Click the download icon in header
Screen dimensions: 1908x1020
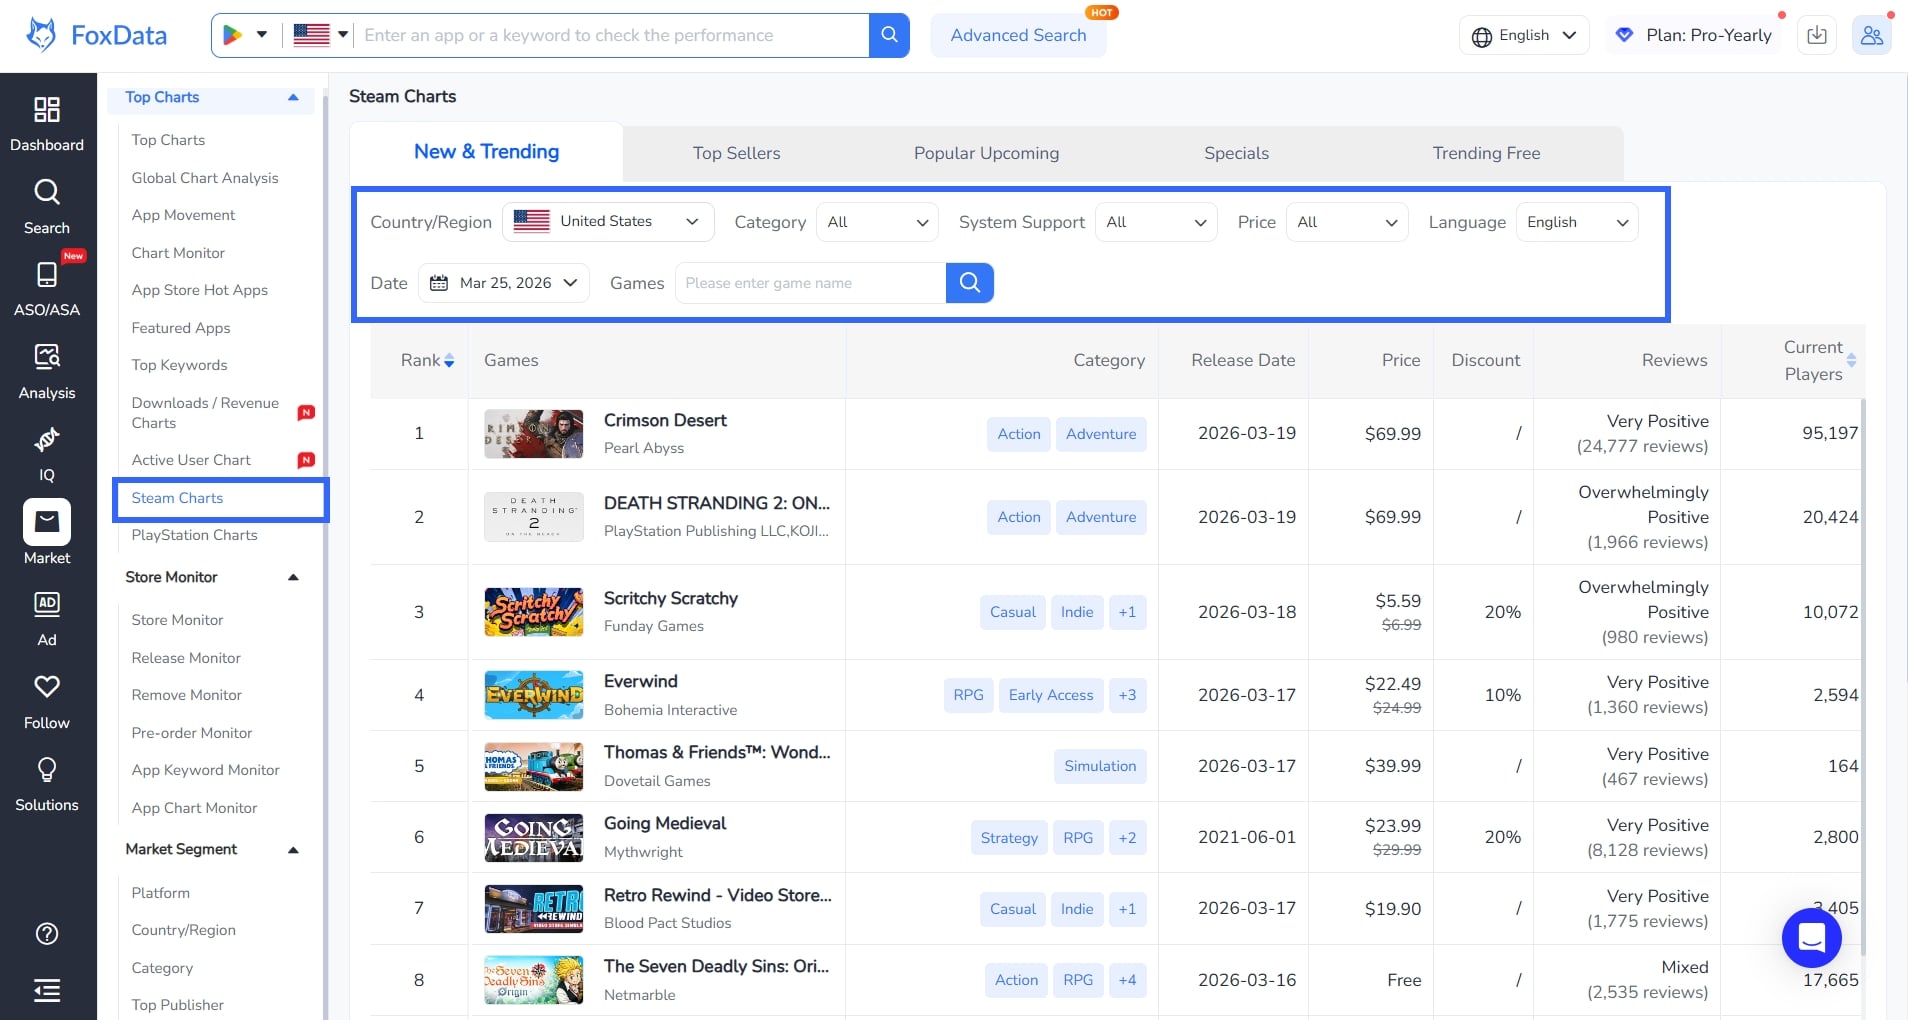[x=1817, y=35]
